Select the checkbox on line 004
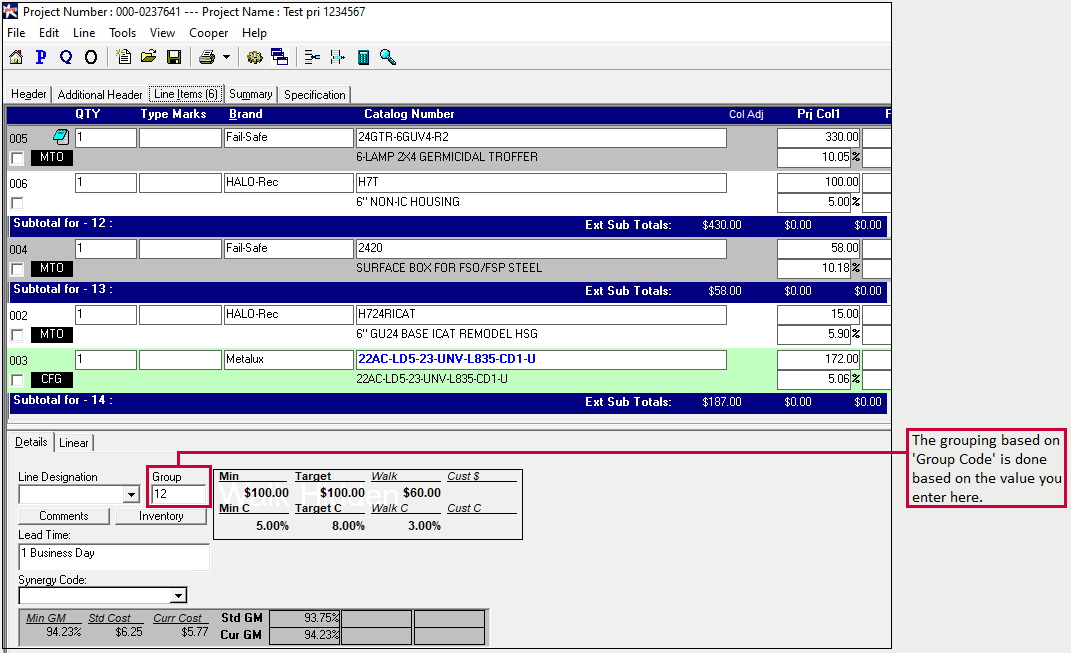 [x=18, y=269]
